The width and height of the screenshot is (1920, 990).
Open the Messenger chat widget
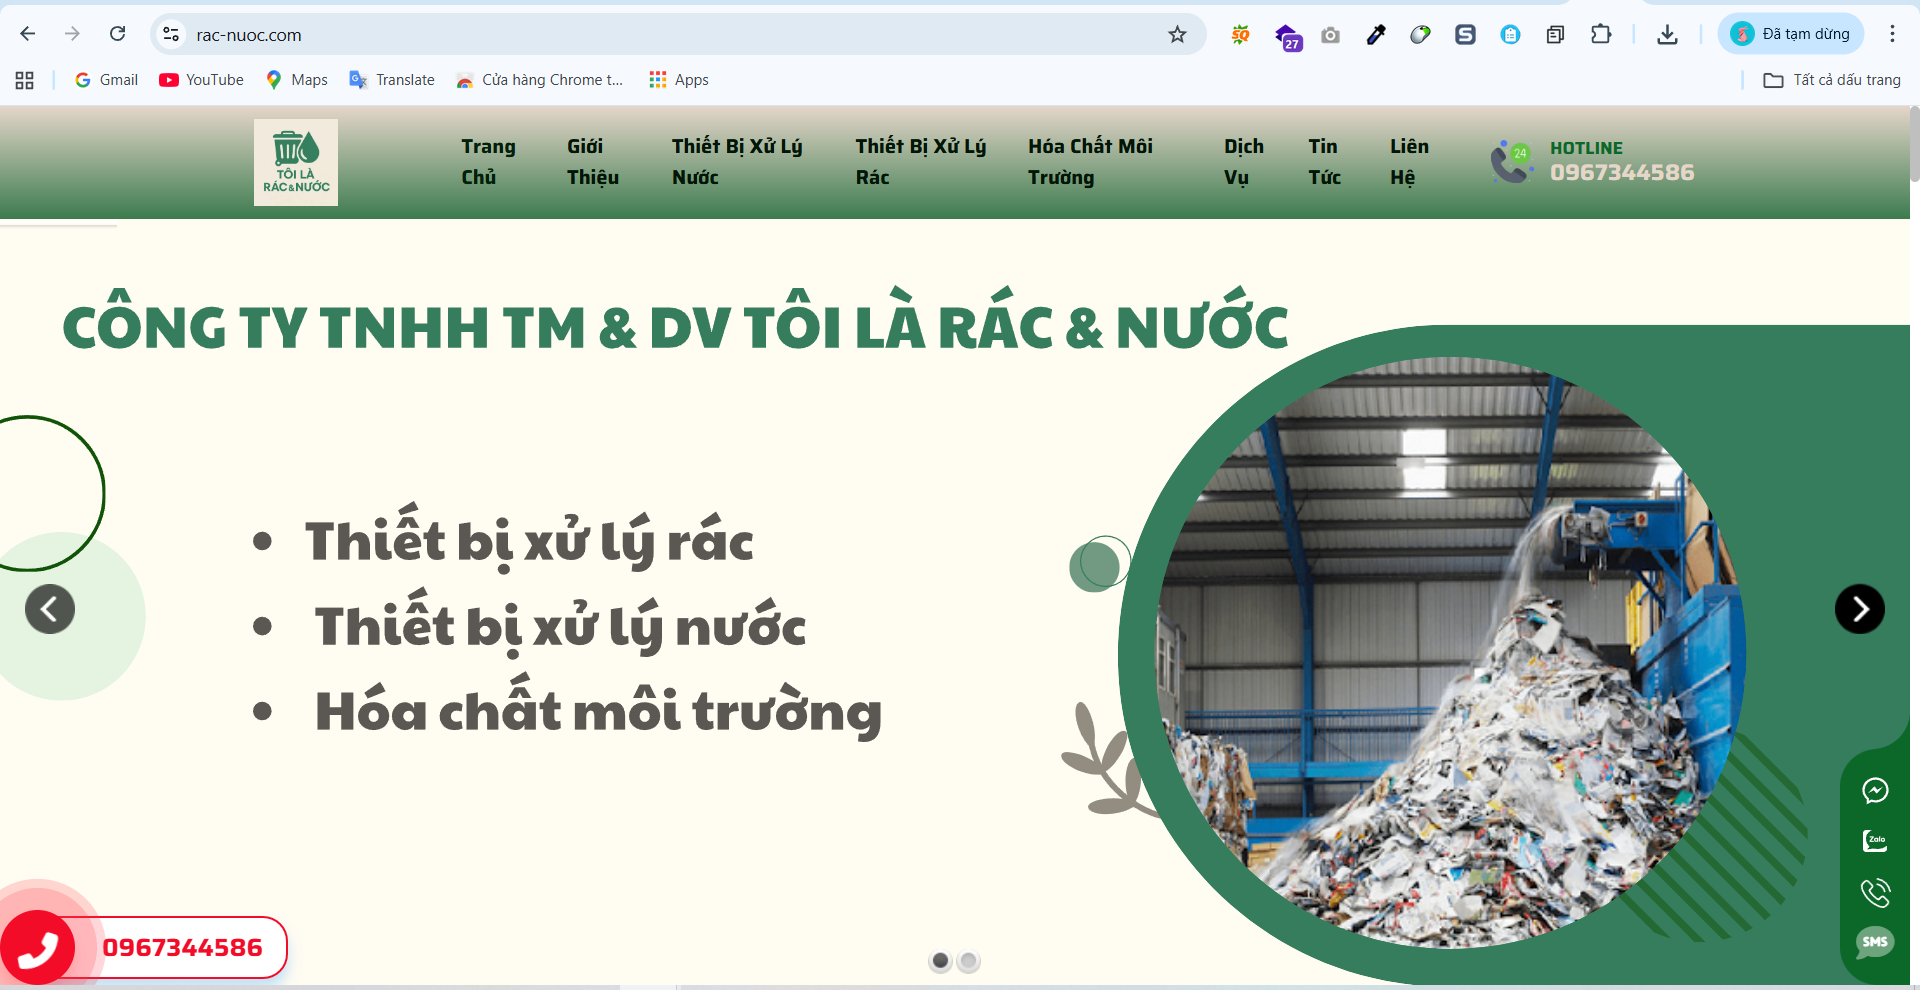tap(1876, 790)
